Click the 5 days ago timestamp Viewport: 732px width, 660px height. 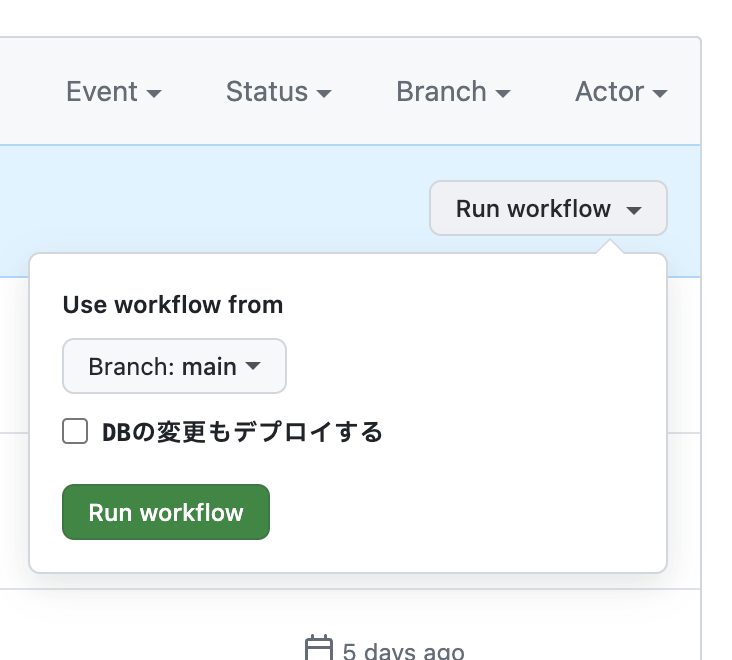click(x=403, y=651)
